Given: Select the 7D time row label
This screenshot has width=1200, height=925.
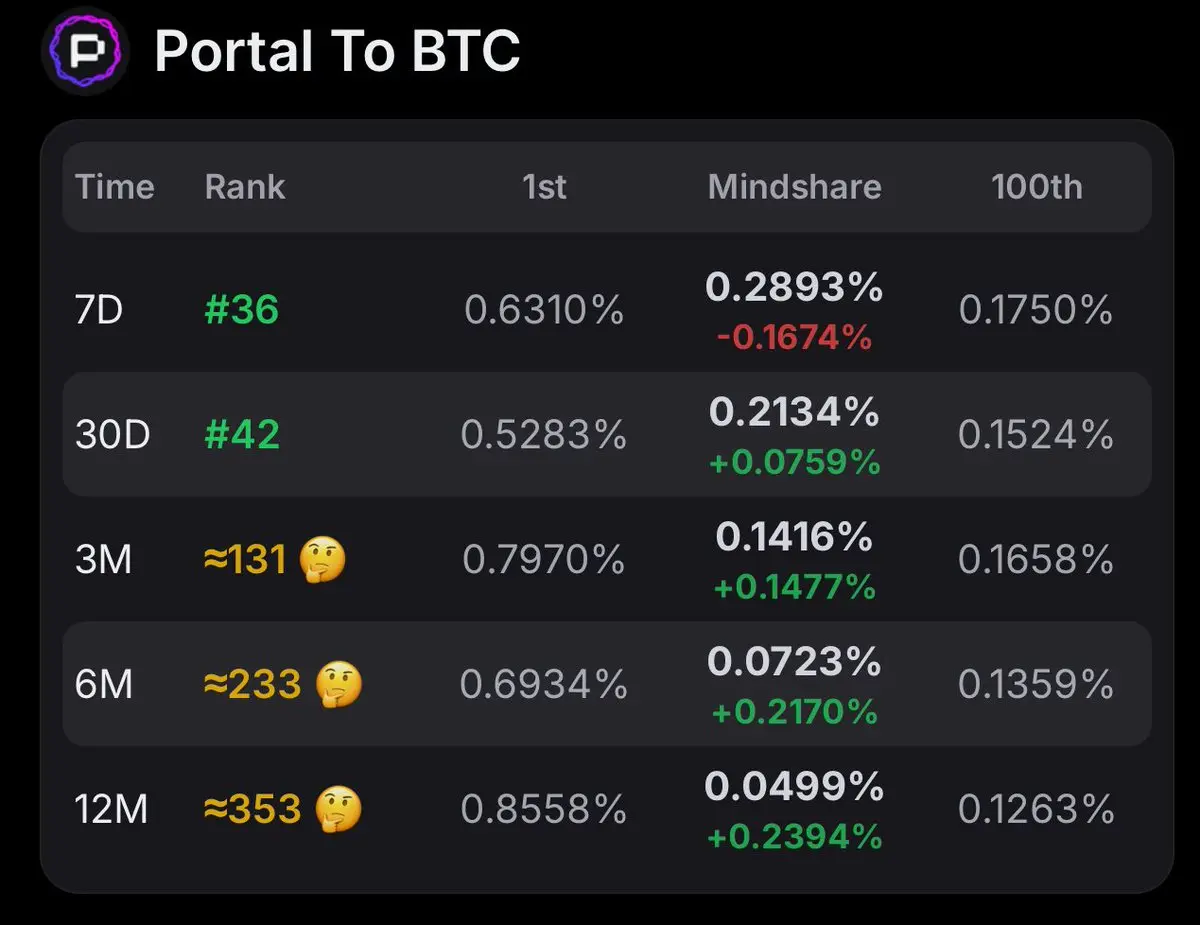Looking at the screenshot, I should click(99, 310).
